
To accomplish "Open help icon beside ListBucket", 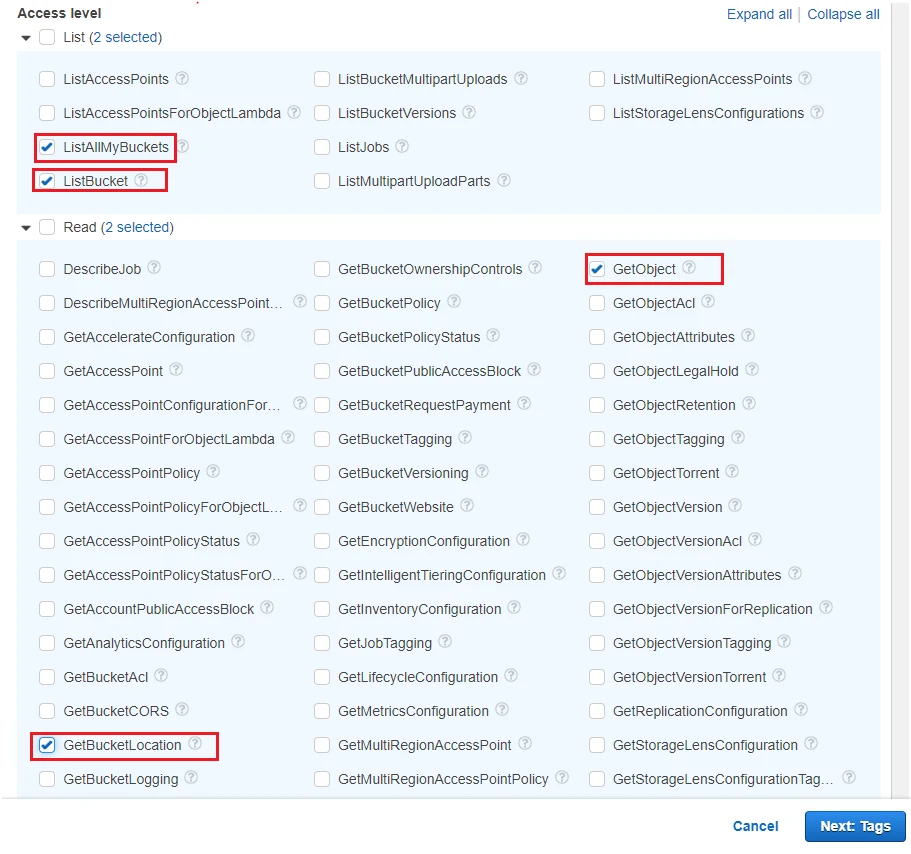I will click(141, 180).
